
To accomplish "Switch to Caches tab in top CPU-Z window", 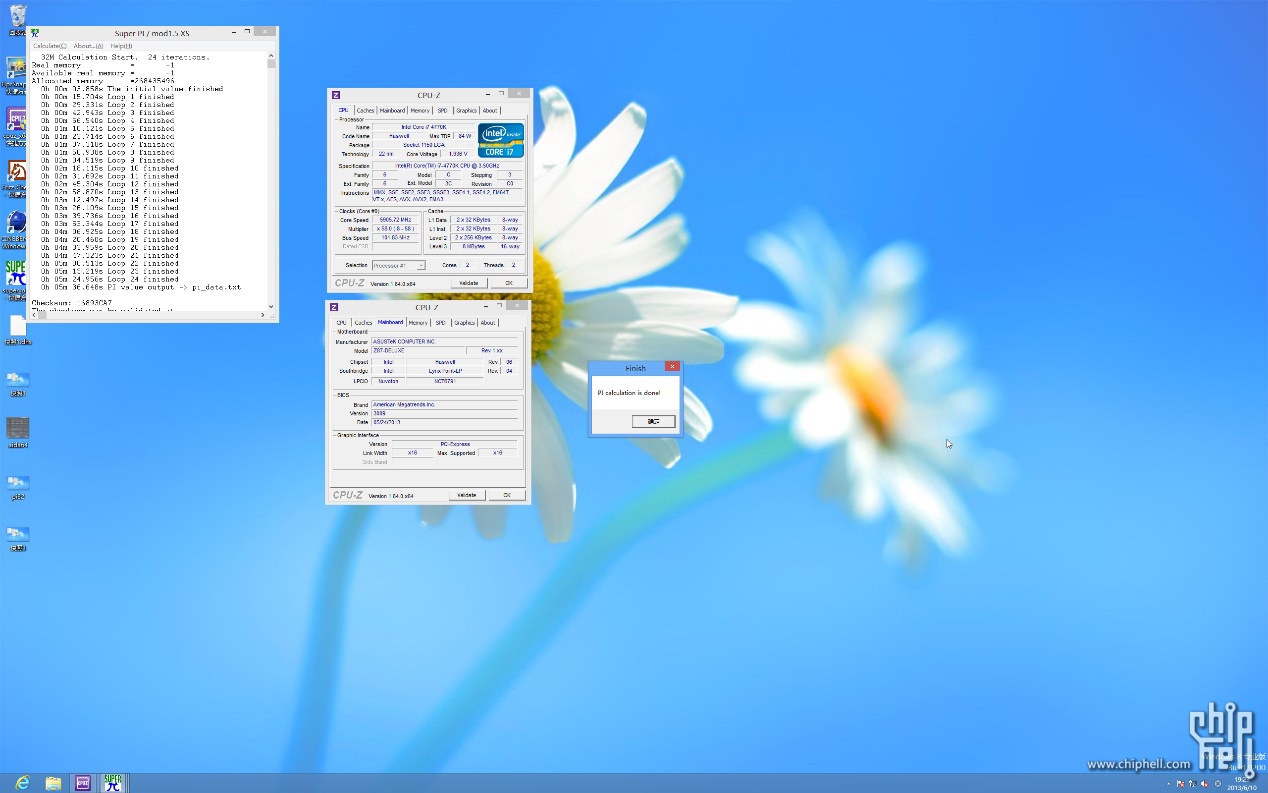I will (x=365, y=111).
